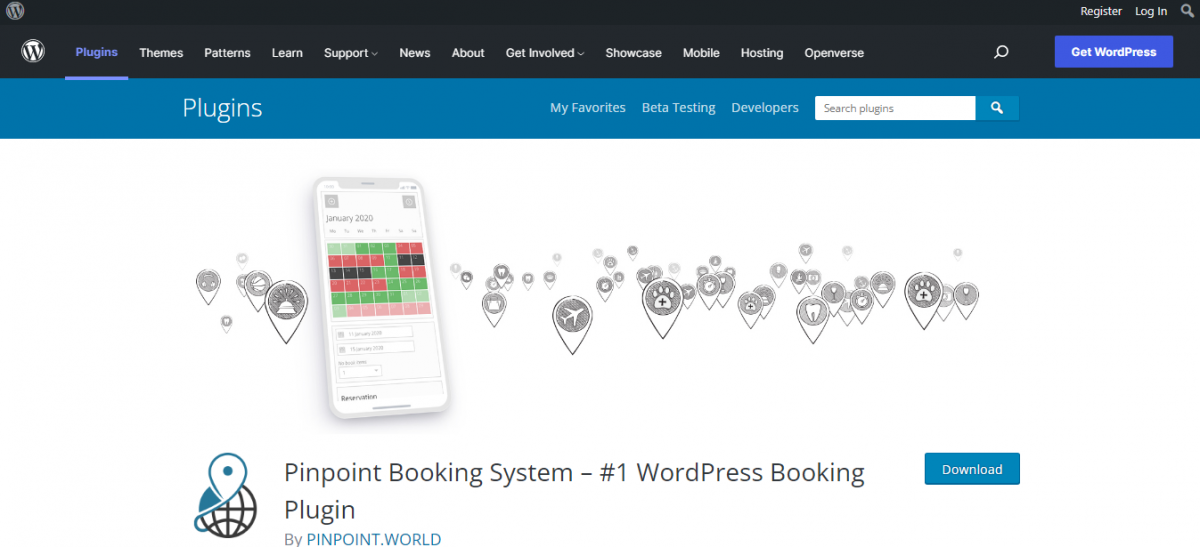The width and height of the screenshot is (1200, 547).
Task: Click the admin bar search icon
Action: pyautogui.click(x=1187, y=11)
